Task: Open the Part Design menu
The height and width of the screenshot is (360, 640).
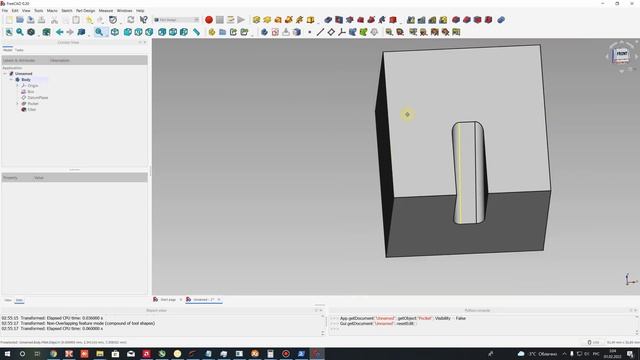Action: pyautogui.click(x=85, y=11)
